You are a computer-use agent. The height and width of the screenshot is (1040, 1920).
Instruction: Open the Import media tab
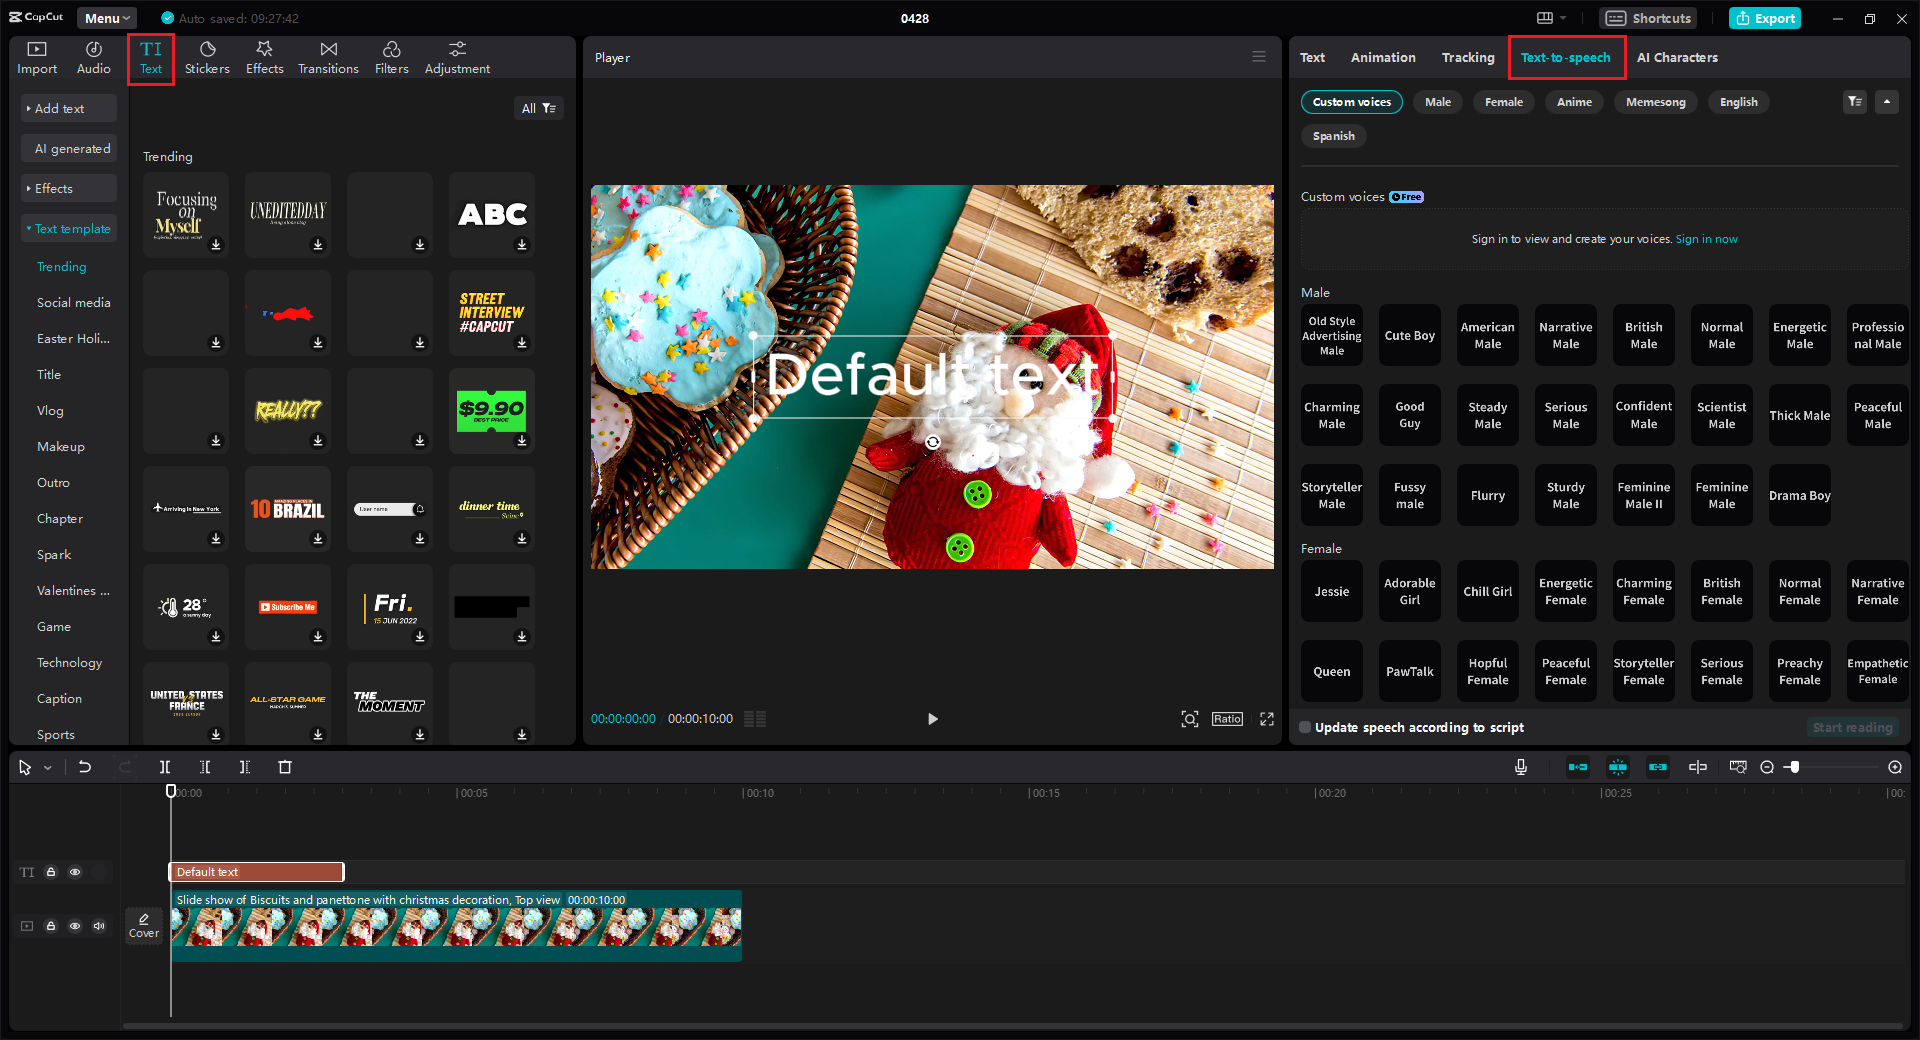(x=37, y=58)
